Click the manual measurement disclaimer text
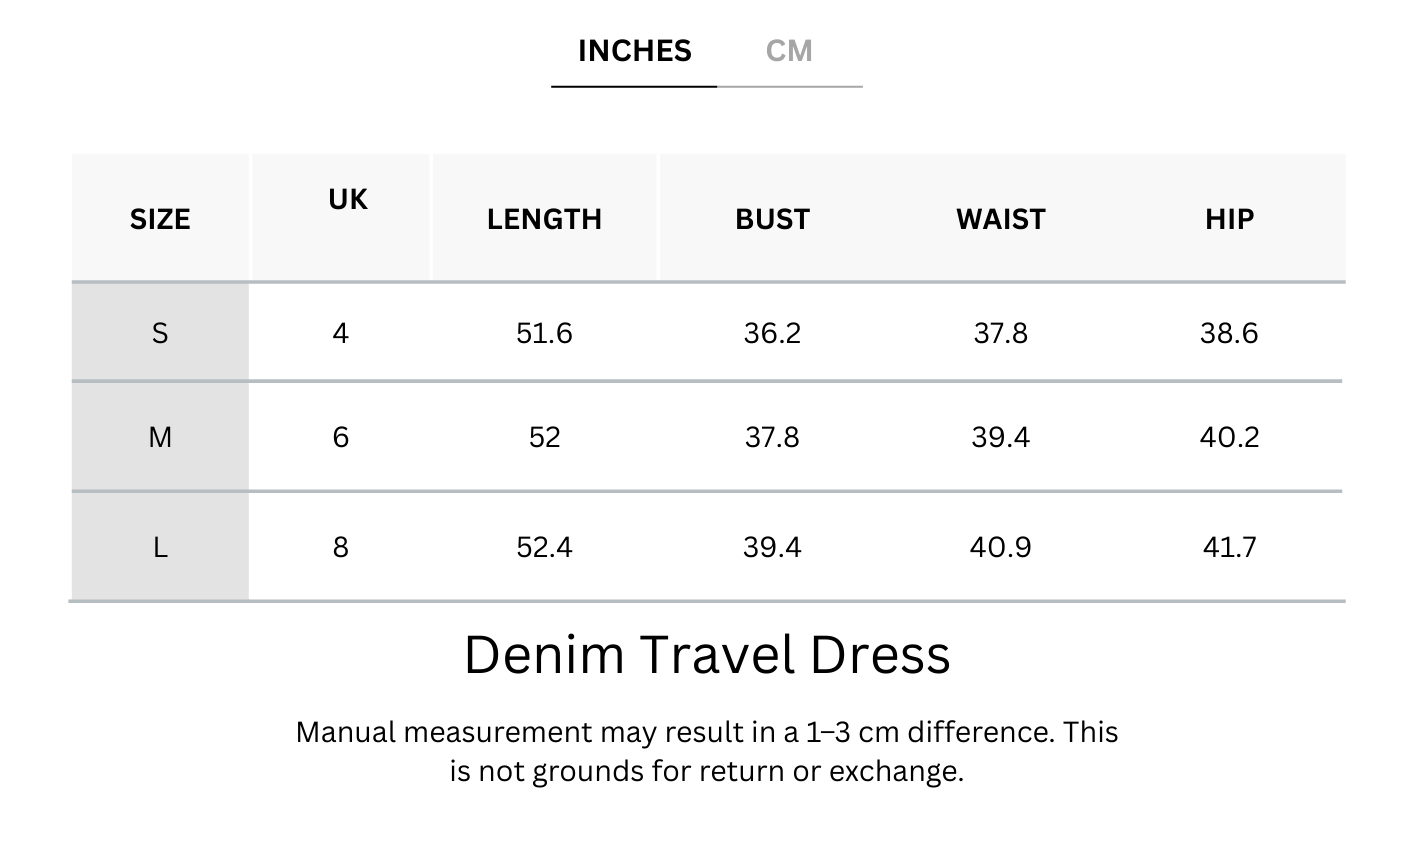 [x=707, y=751]
